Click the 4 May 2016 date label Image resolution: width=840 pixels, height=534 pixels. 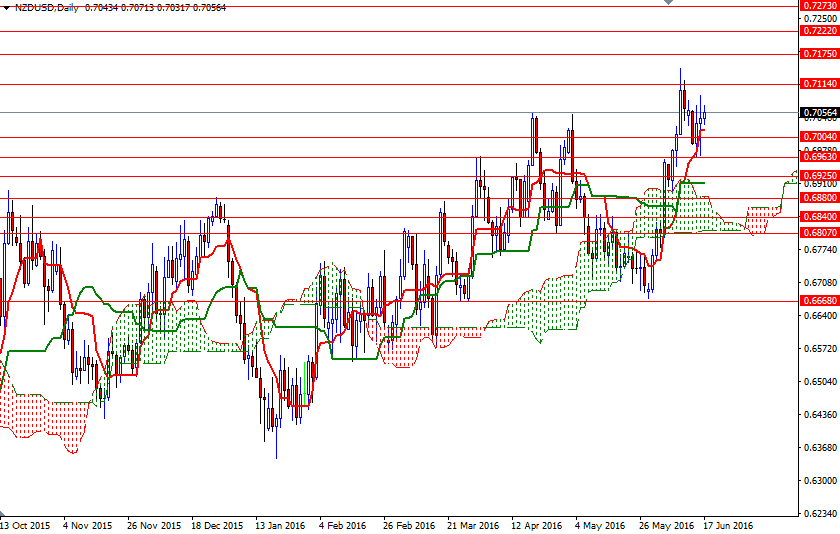click(x=600, y=525)
